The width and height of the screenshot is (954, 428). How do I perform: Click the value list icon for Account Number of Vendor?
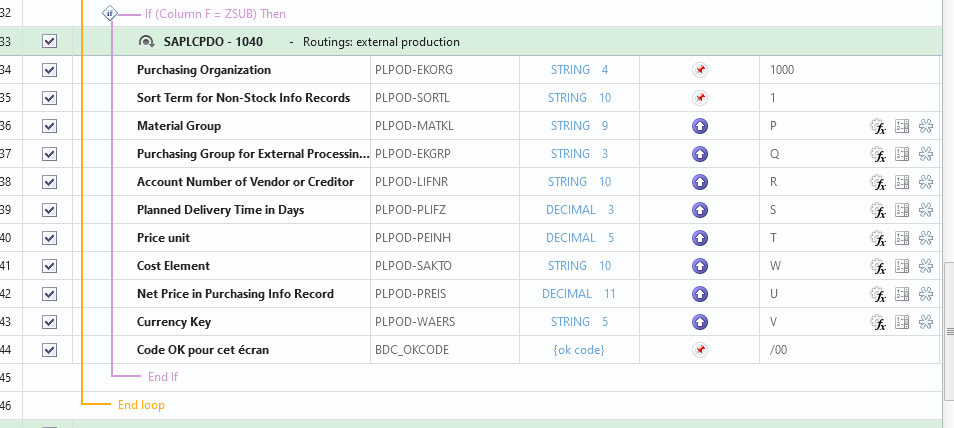[902, 182]
